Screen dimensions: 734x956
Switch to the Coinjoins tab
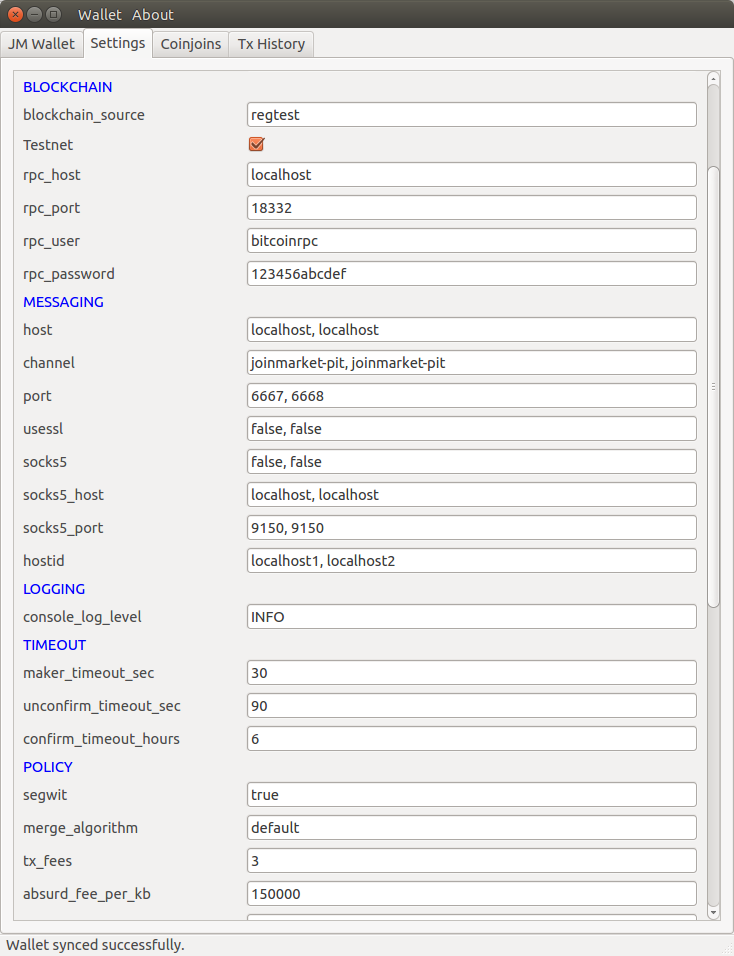tap(191, 44)
